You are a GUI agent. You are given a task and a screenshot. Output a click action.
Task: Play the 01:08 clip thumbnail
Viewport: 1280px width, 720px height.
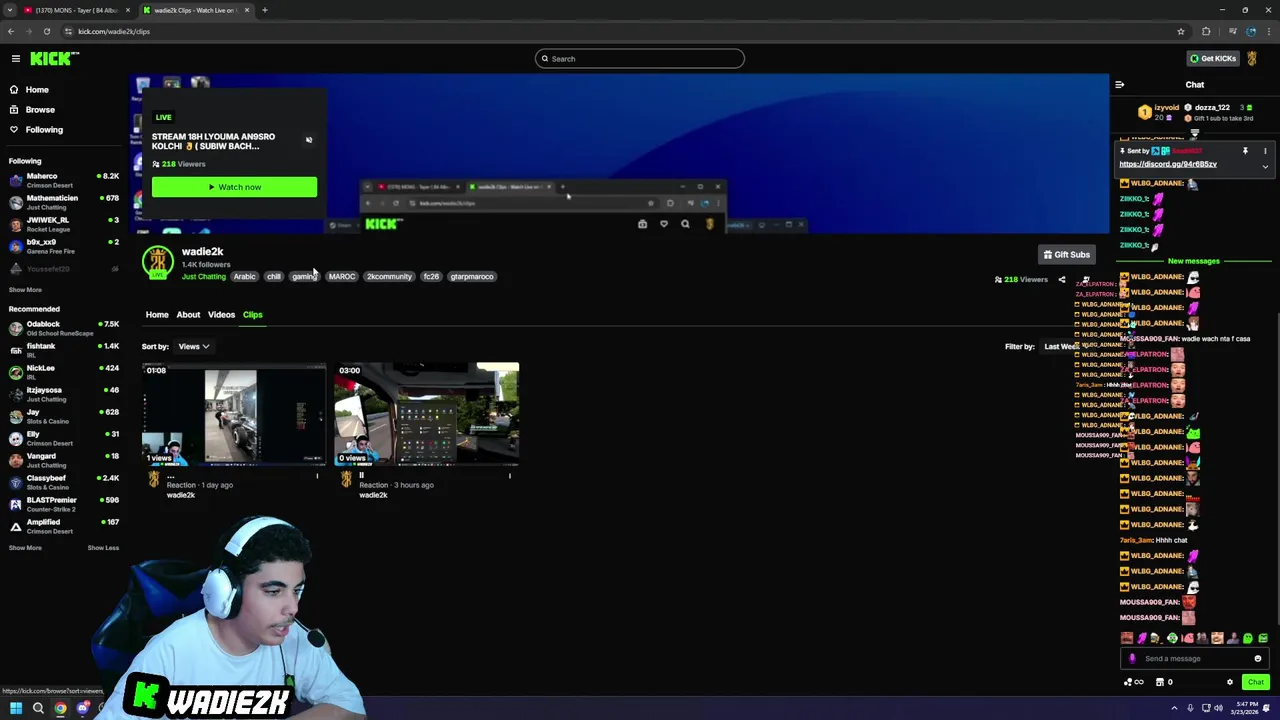(234, 415)
